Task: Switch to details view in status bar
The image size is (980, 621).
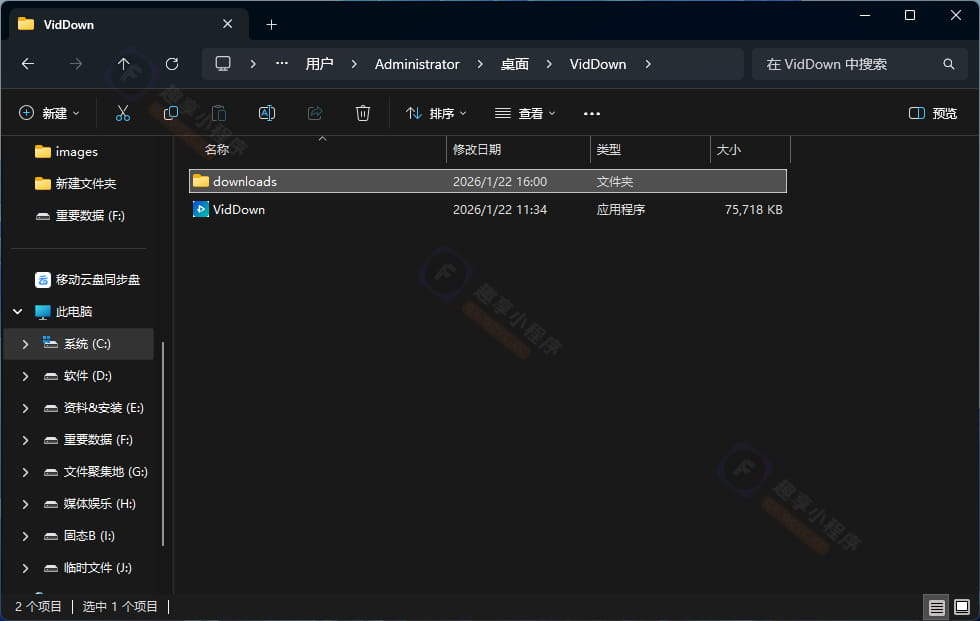Action: coord(936,607)
